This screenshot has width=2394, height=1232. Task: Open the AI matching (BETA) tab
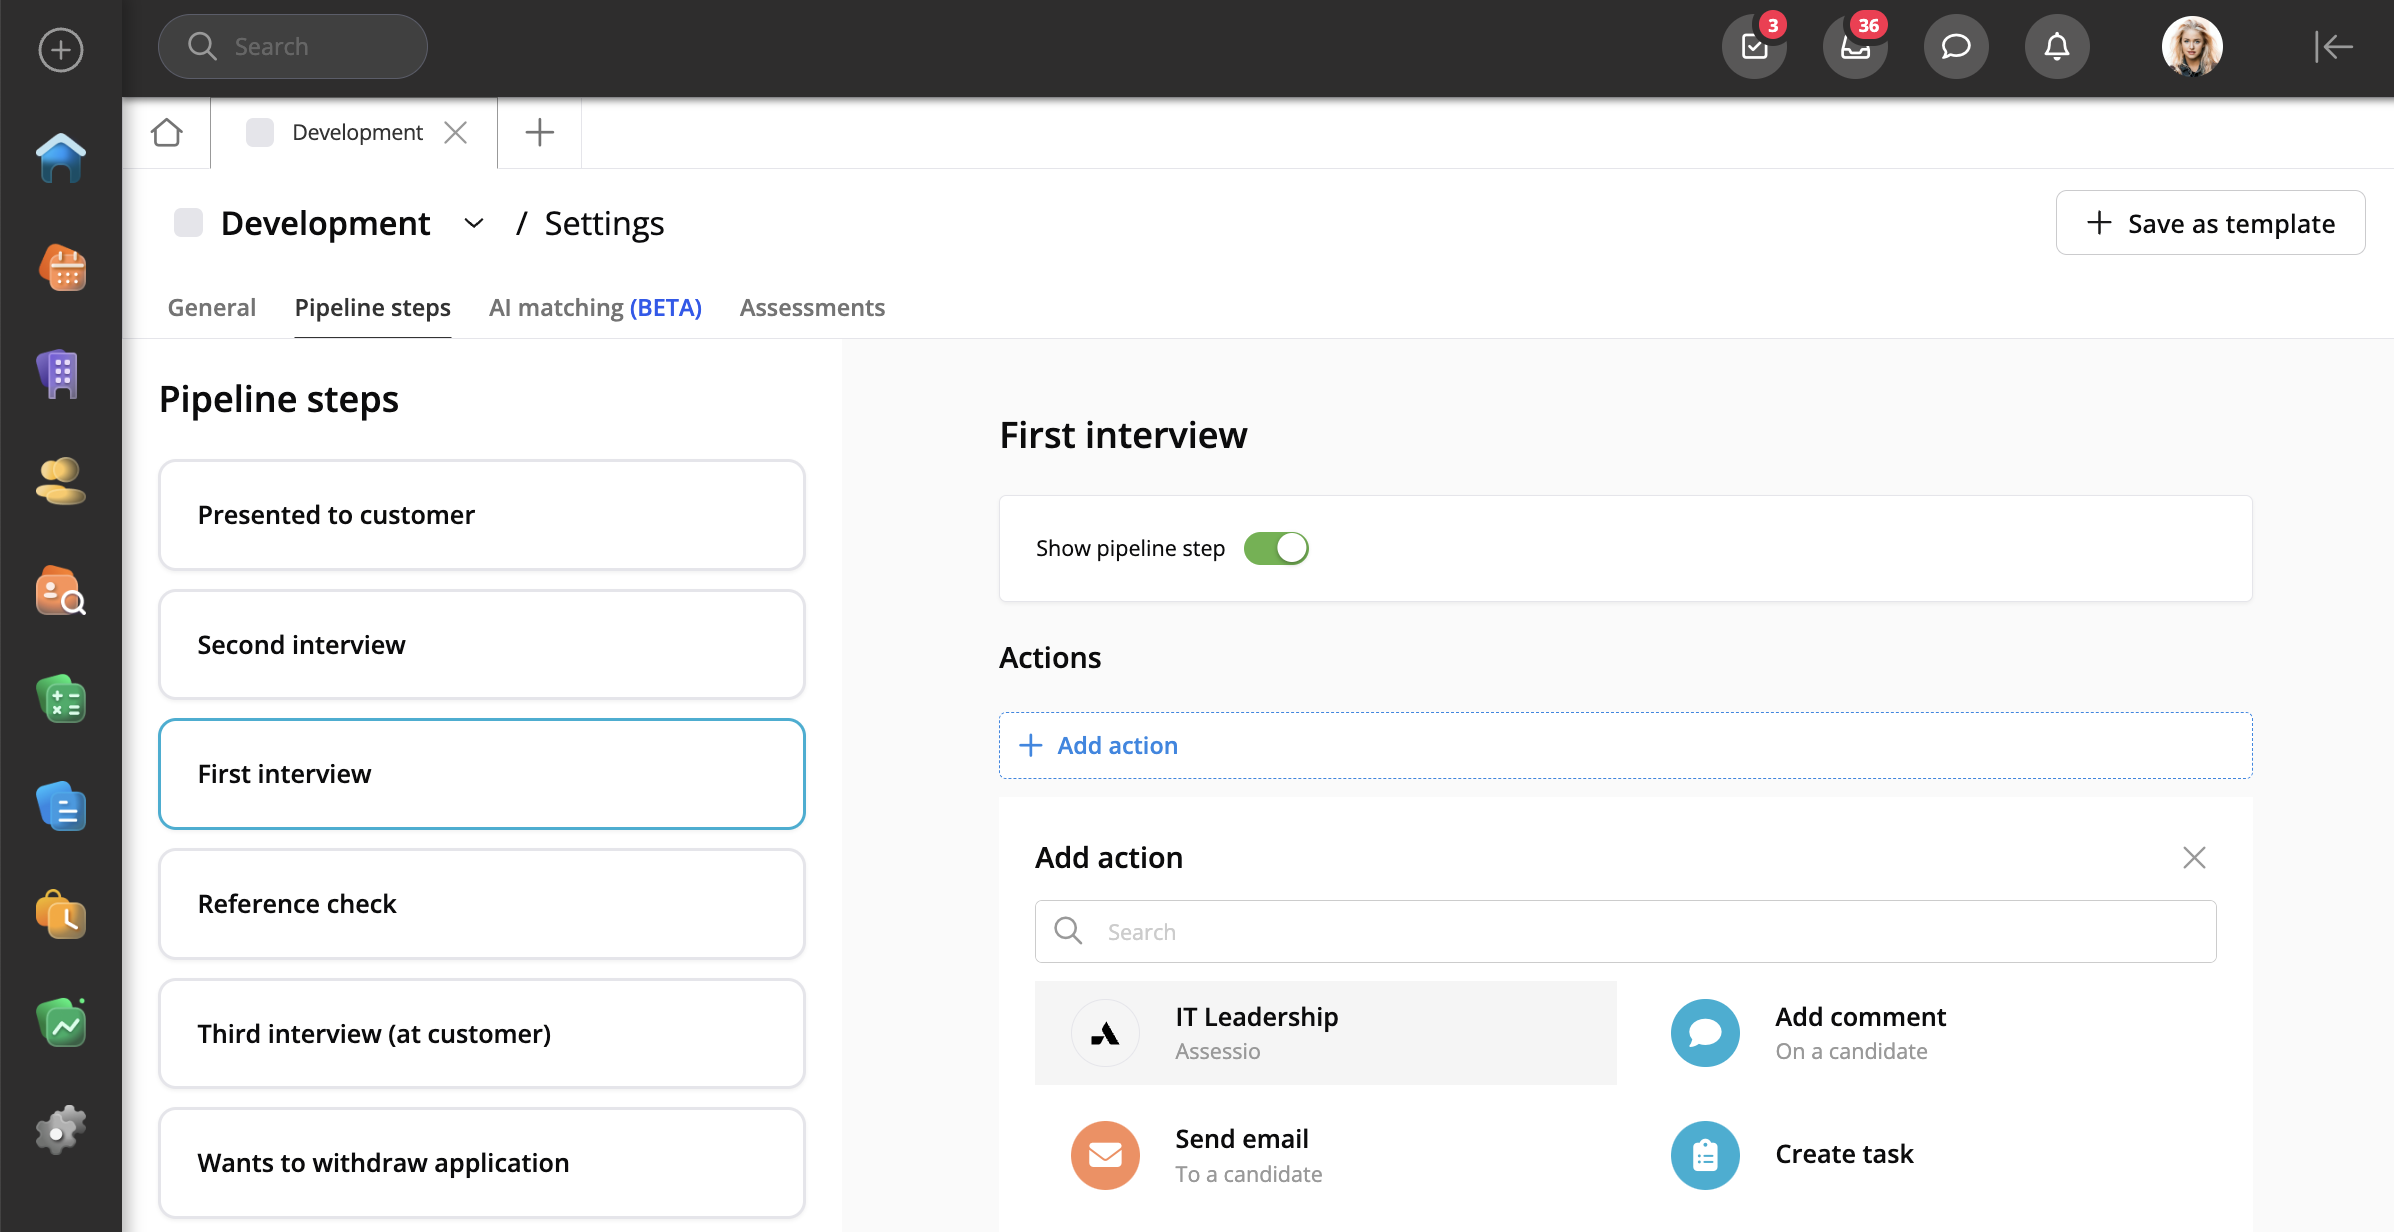(595, 308)
